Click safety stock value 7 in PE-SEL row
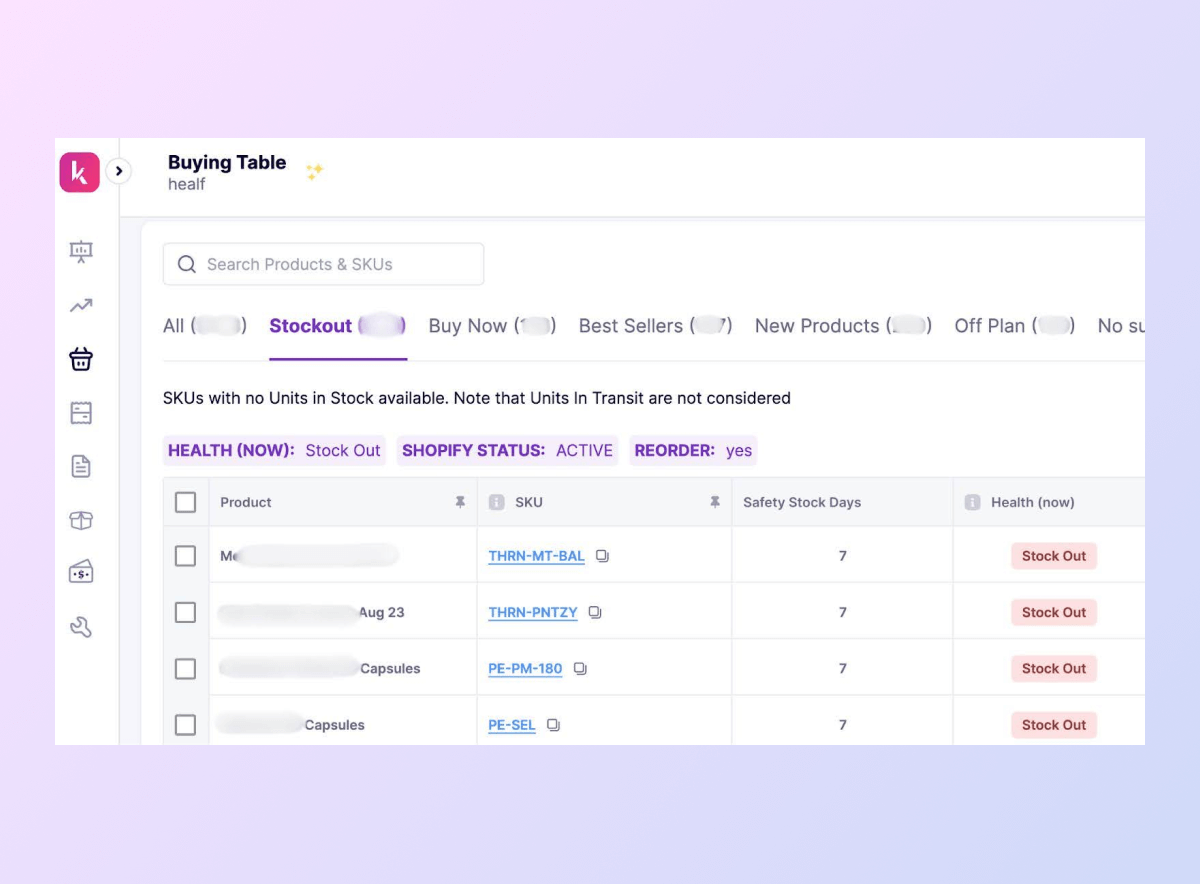Image resolution: width=1200 pixels, height=884 pixels. [x=843, y=725]
